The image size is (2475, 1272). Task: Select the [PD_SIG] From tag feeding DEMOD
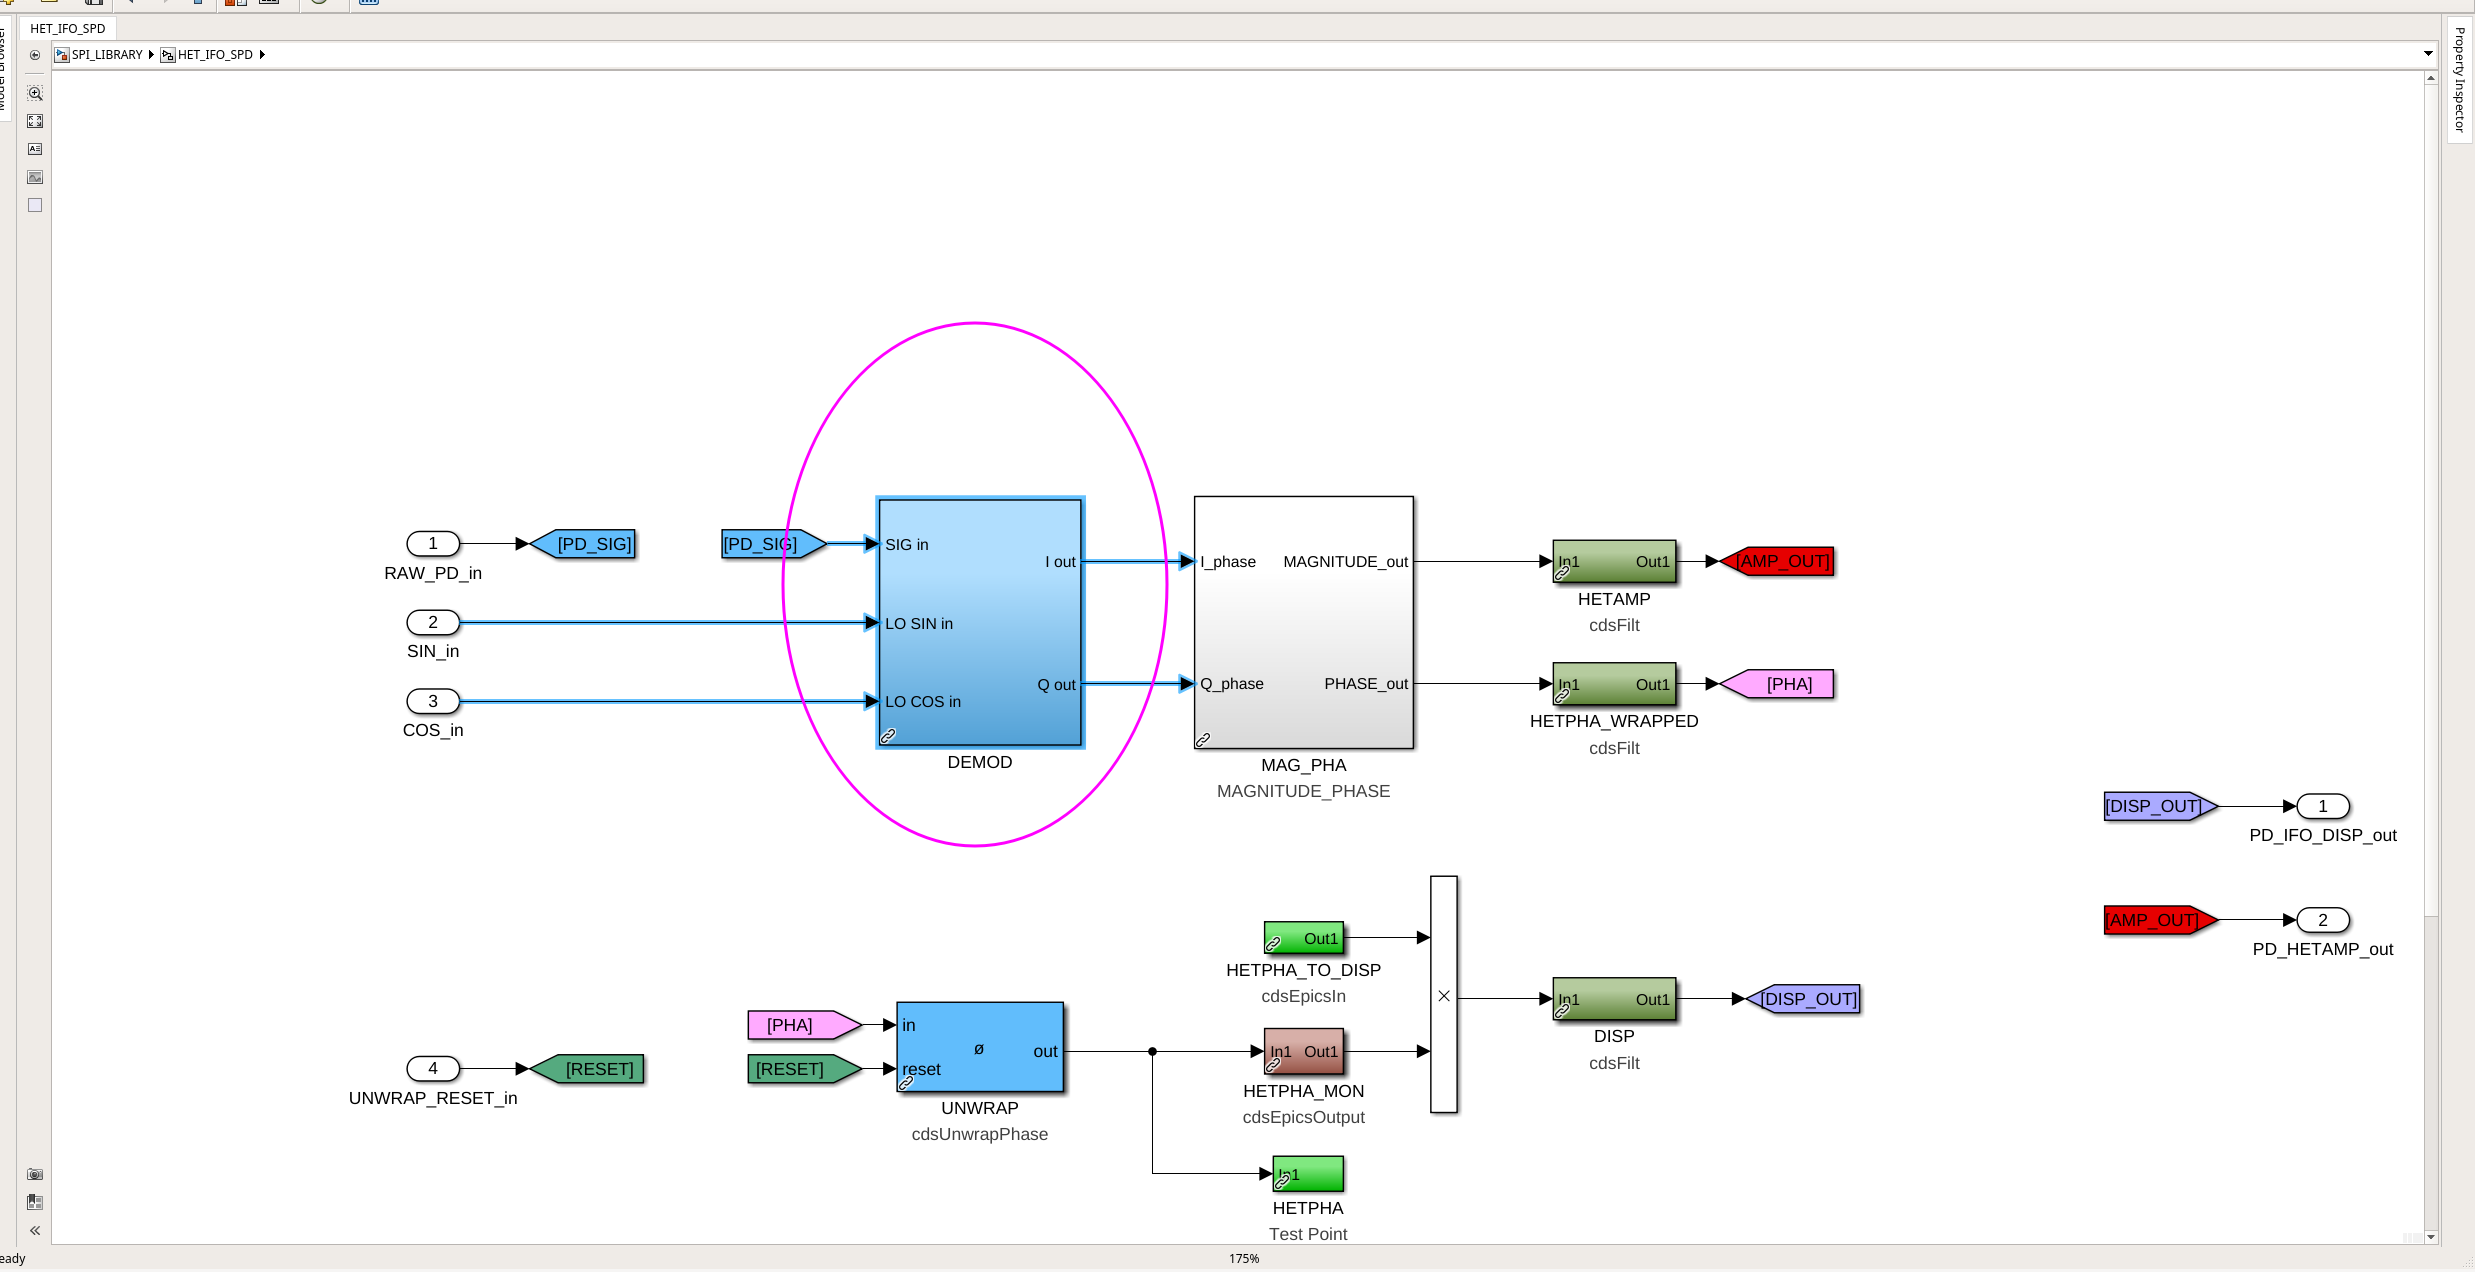(x=775, y=544)
